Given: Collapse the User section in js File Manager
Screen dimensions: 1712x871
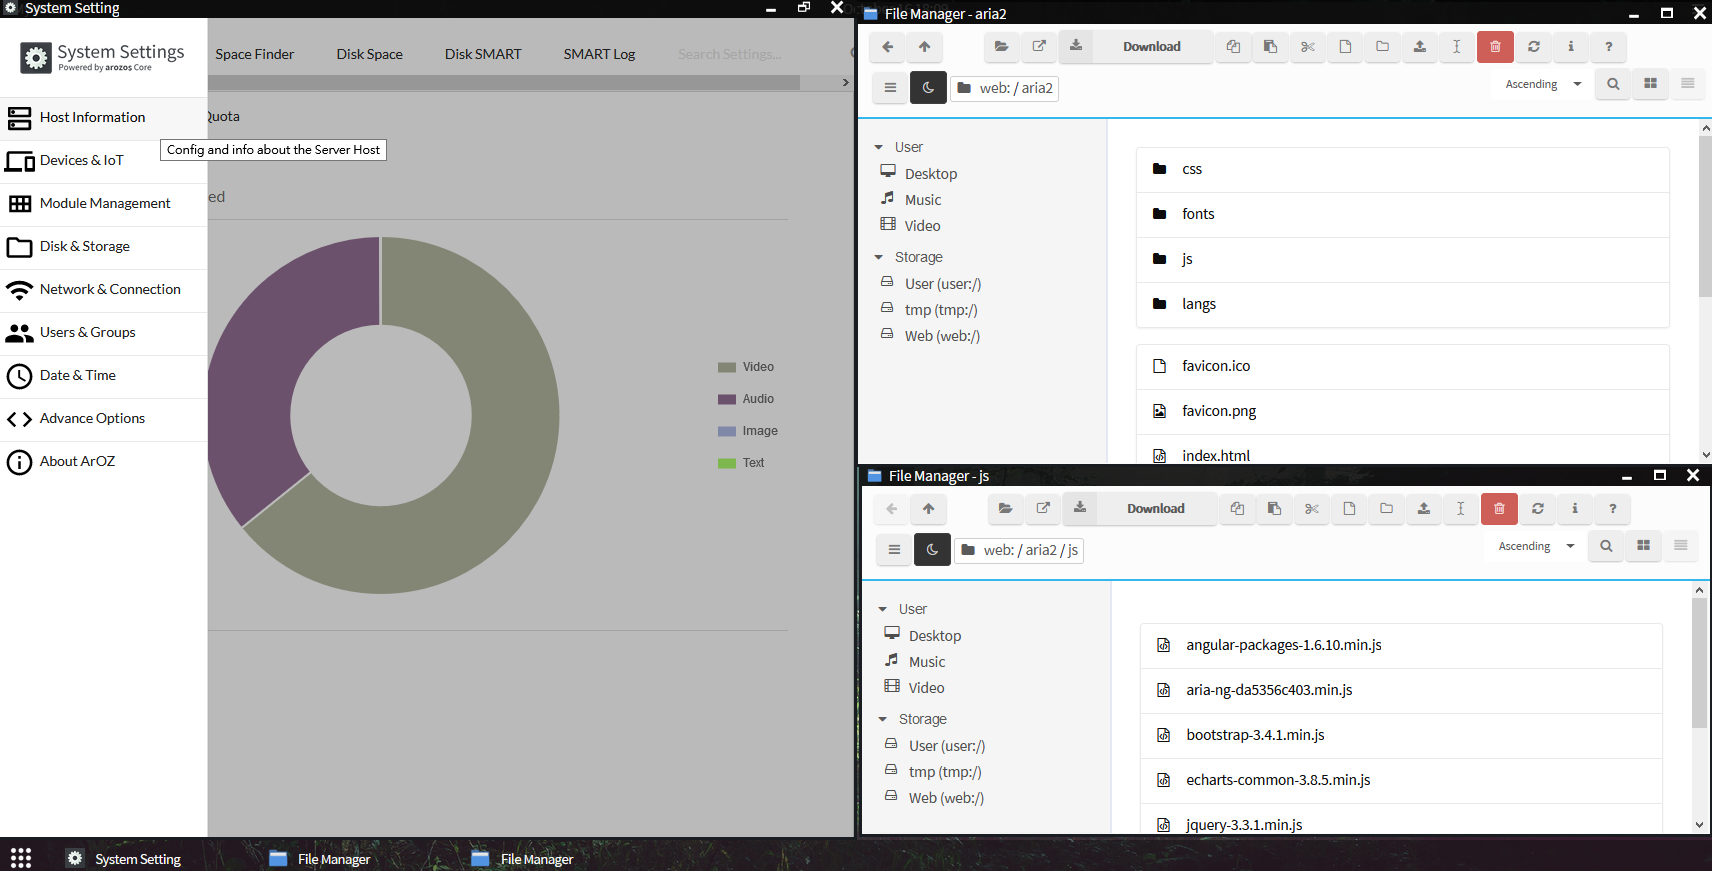Looking at the screenshot, I should (x=883, y=610).
